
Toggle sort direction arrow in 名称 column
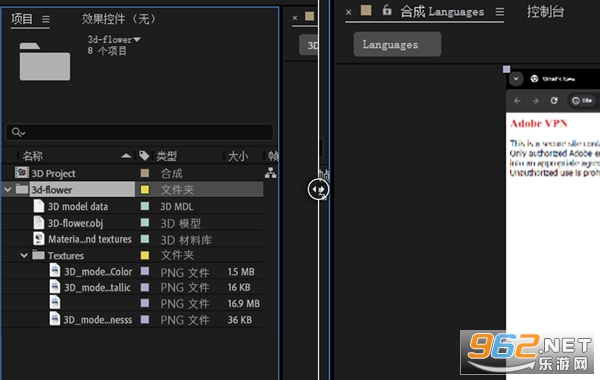[126, 155]
